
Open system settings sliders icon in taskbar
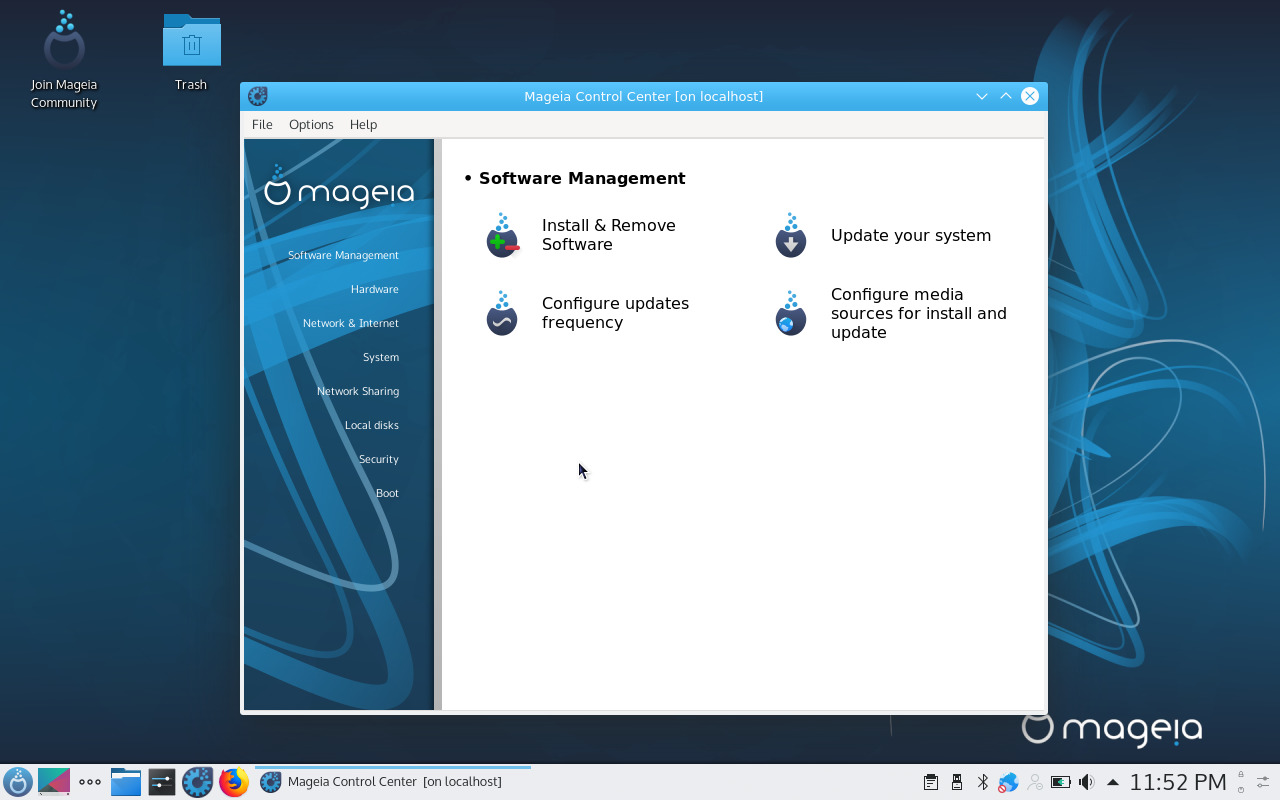click(162, 782)
